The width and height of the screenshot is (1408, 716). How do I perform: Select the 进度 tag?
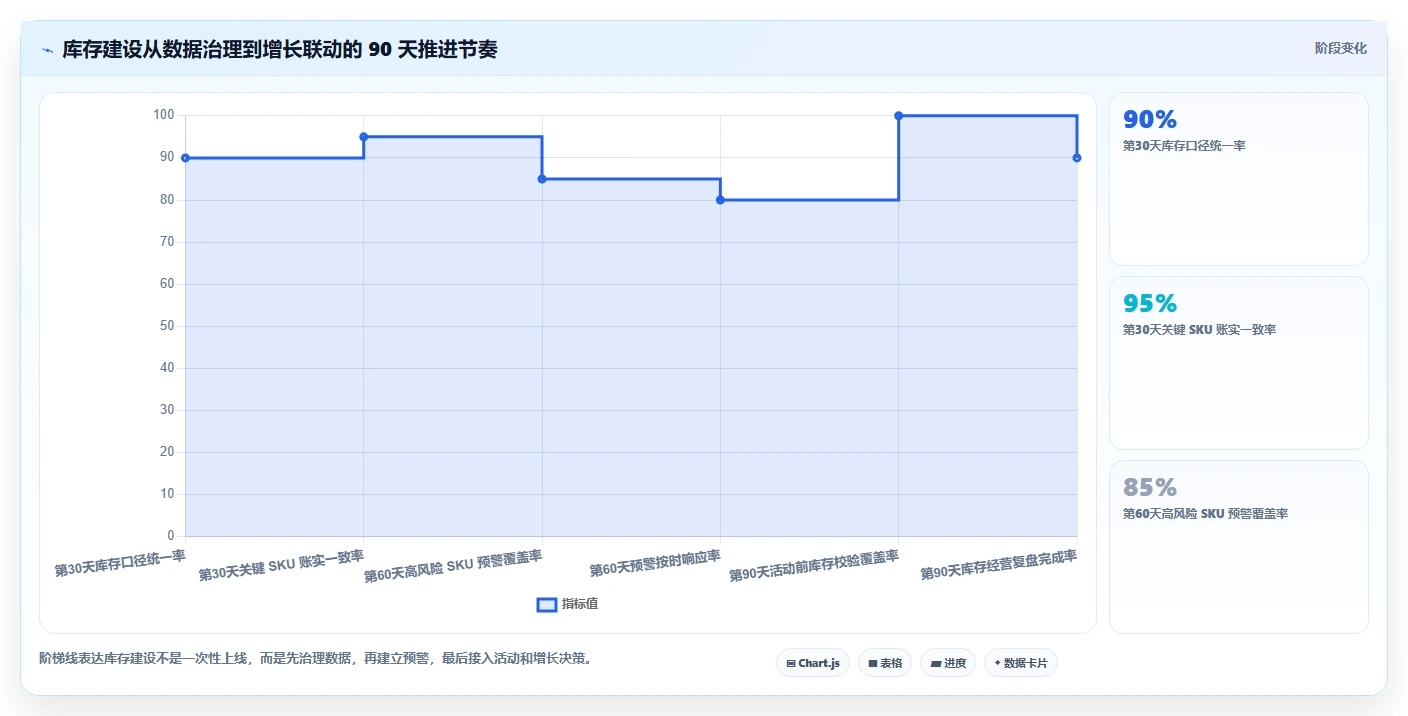point(948,663)
